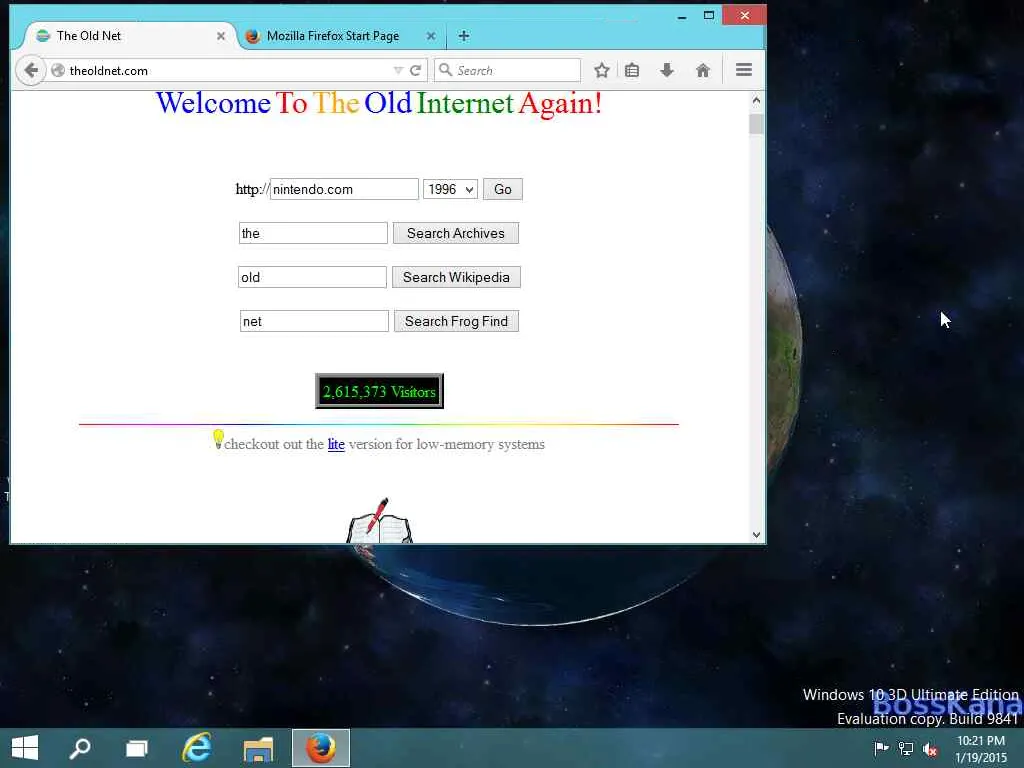
Task: Minimize the Firefox window
Action: point(682,16)
